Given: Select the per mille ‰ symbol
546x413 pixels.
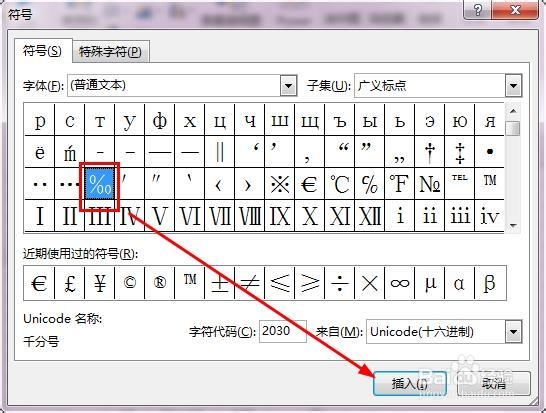Looking at the screenshot, I should [100, 184].
